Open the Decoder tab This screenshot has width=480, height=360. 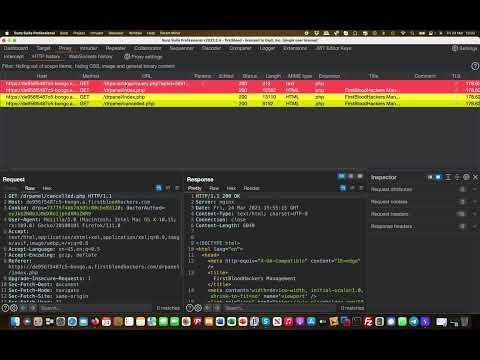211,48
